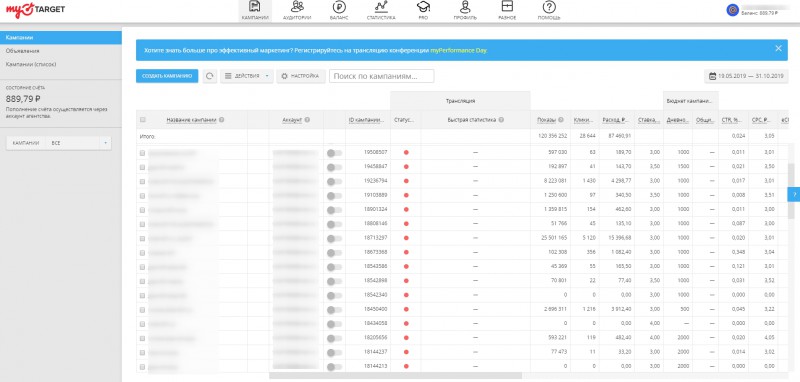Click the red status dot for campaign 19508507
The width and height of the screenshot is (800, 382).
406,152
